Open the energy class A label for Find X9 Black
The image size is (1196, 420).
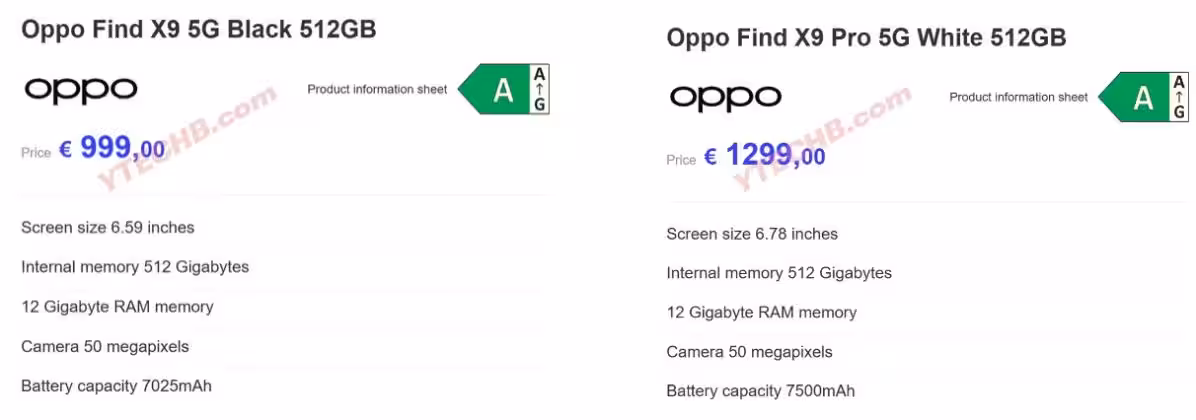pos(505,90)
